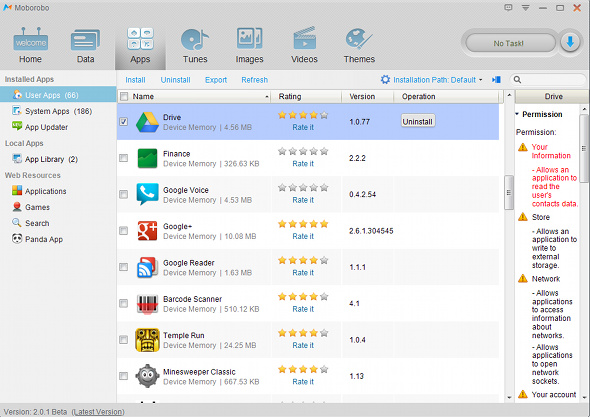Viewport: 590px width, 417px height.
Task: Set Drive star rating
Action: (x=303, y=115)
